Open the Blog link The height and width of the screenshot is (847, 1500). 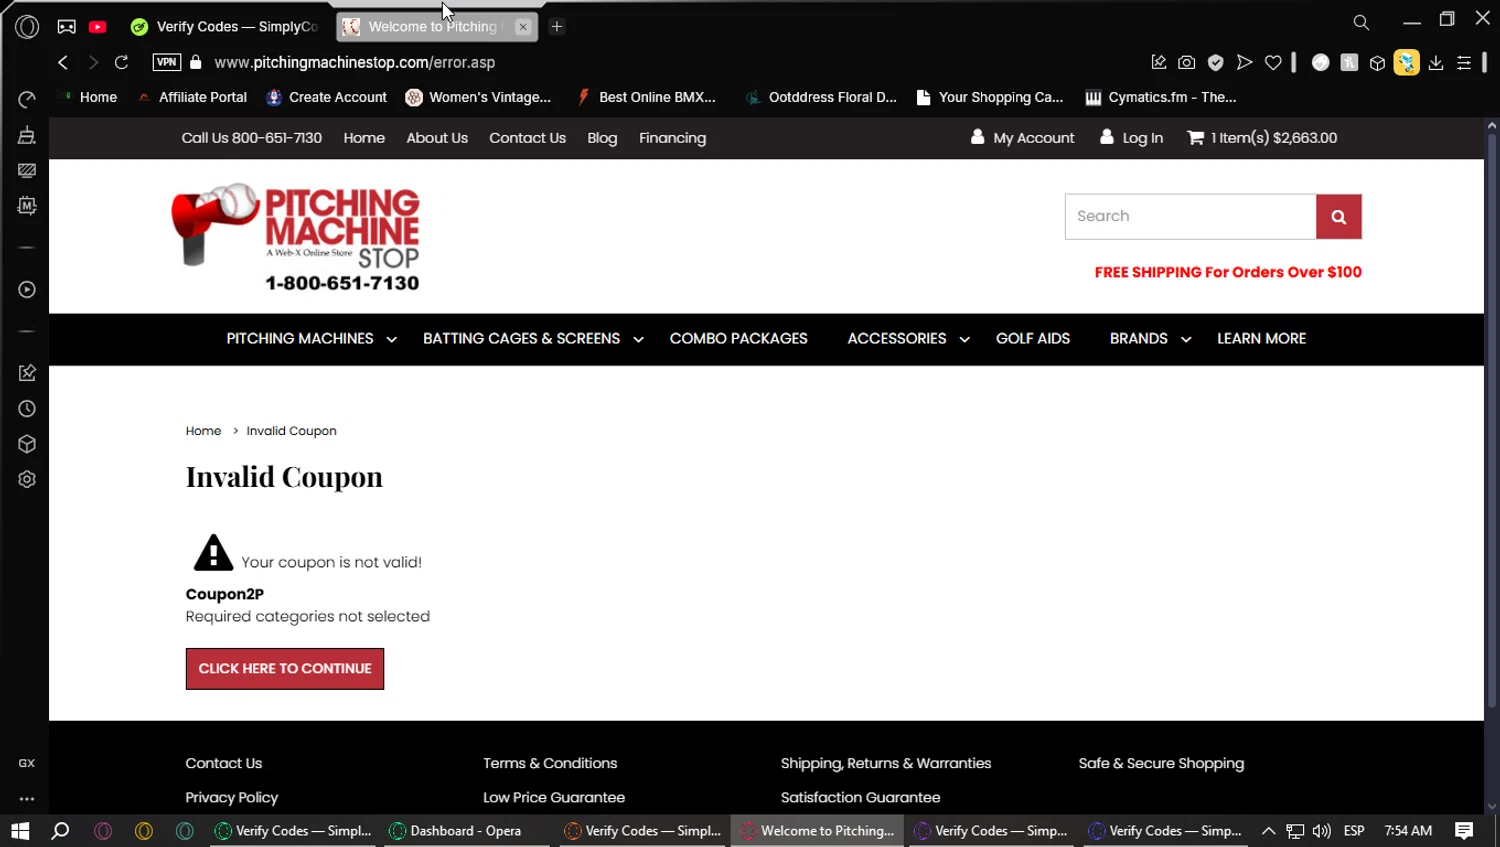tap(602, 138)
